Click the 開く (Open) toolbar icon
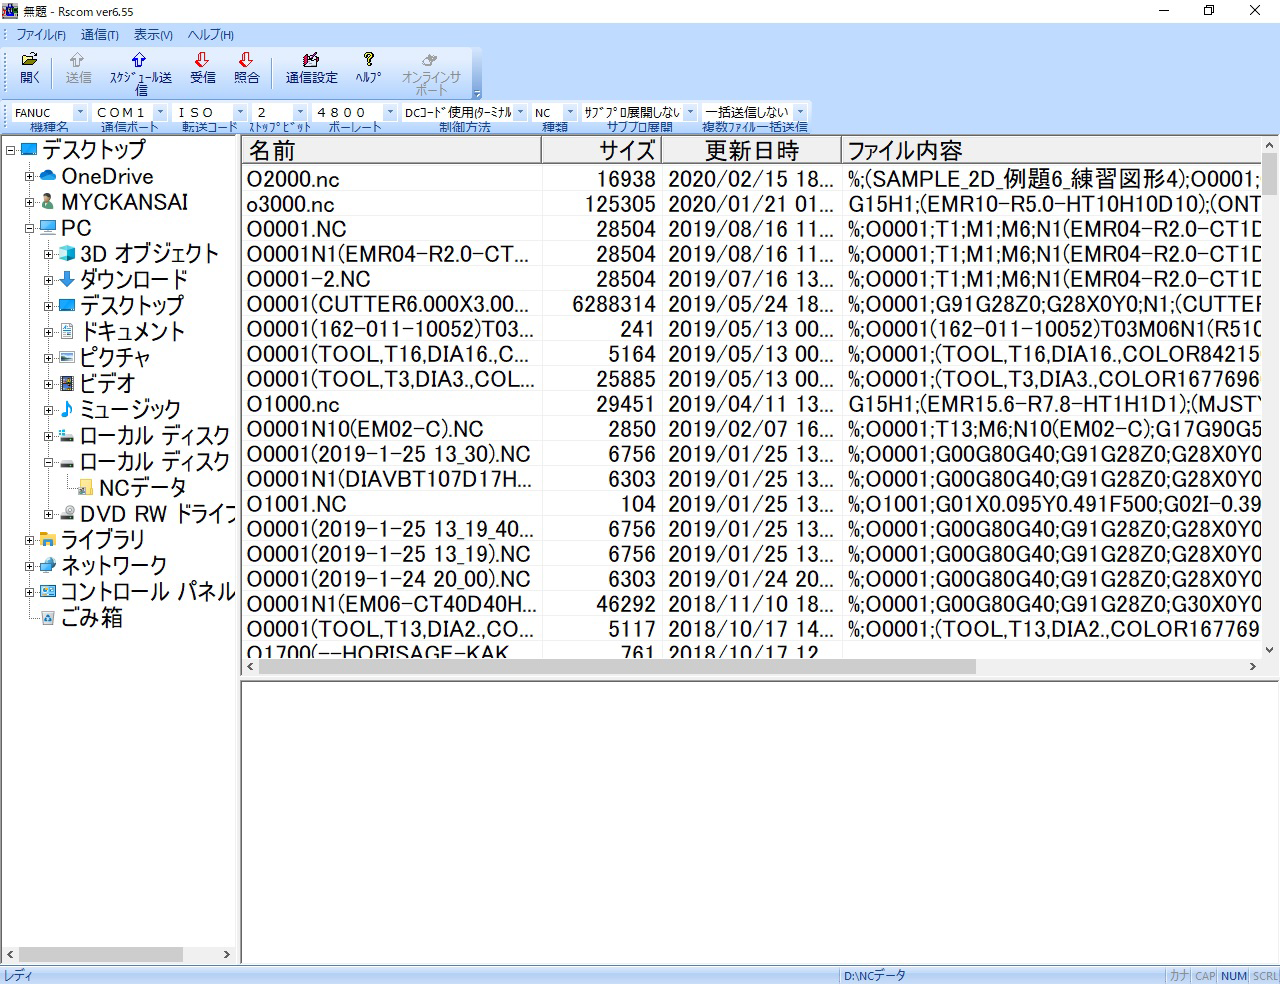 click(x=30, y=60)
